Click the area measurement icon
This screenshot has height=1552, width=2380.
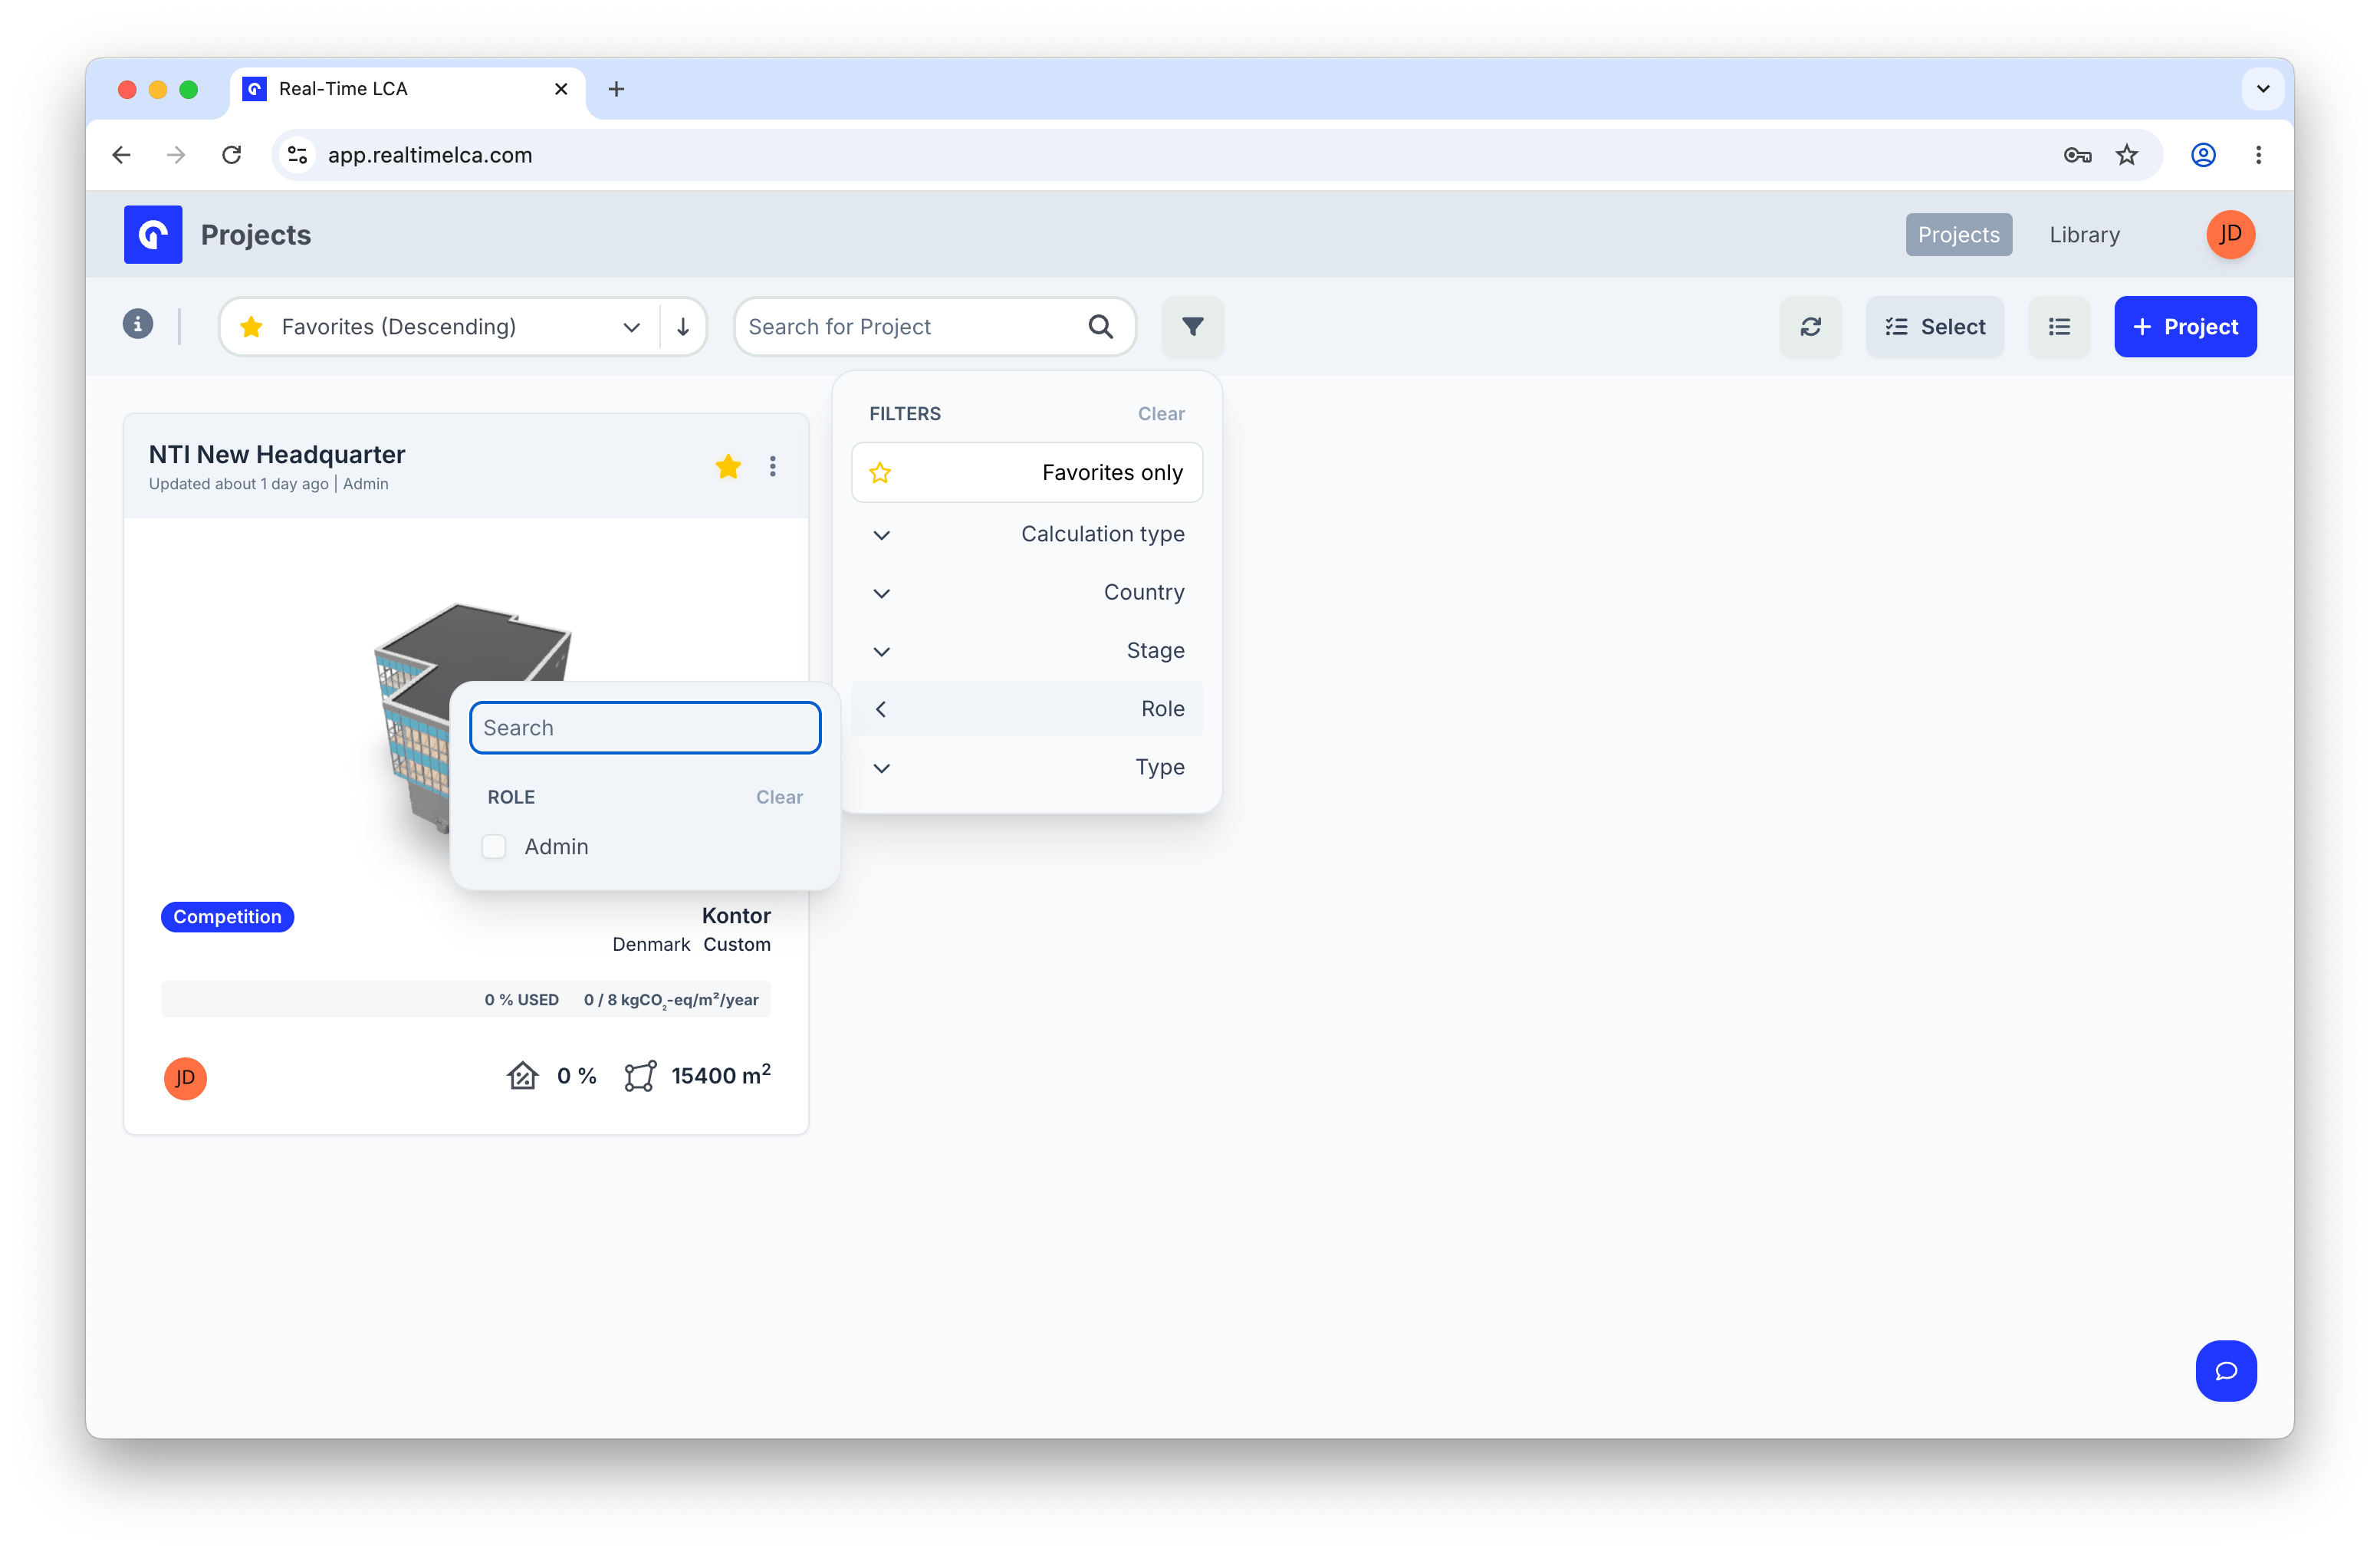[640, 1076]
